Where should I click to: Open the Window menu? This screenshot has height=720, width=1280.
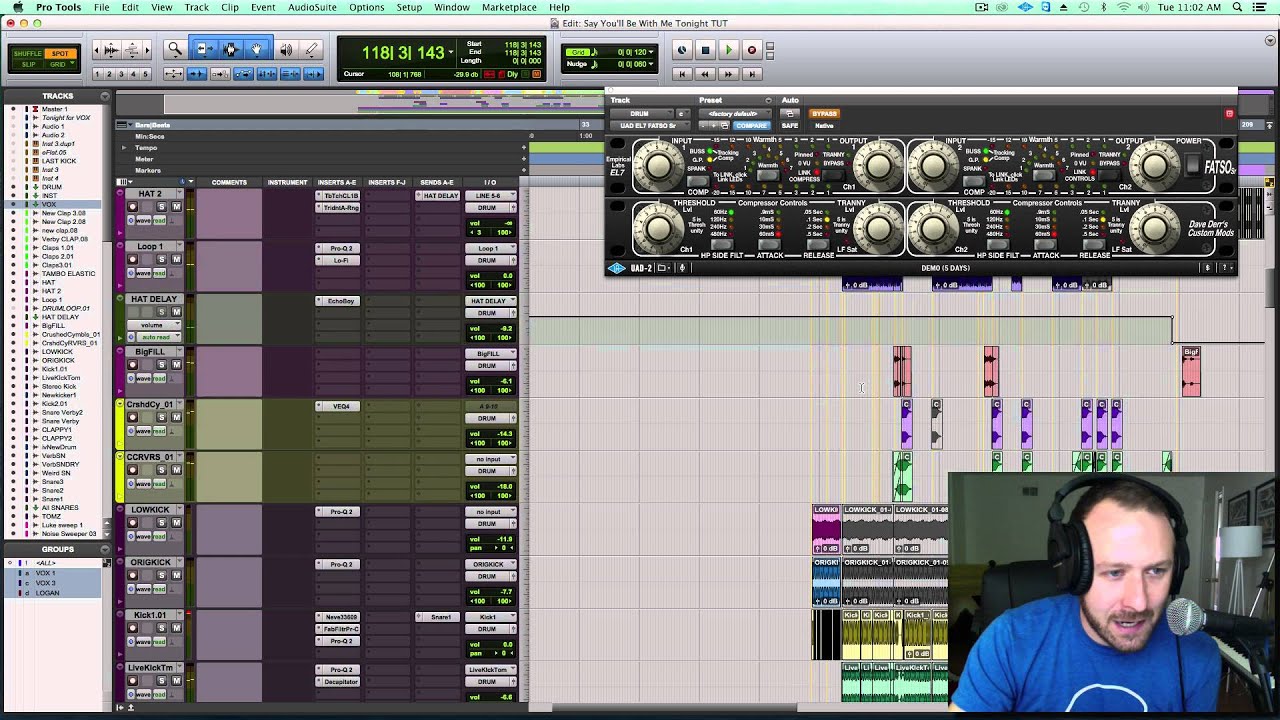[x=452, y=7]
